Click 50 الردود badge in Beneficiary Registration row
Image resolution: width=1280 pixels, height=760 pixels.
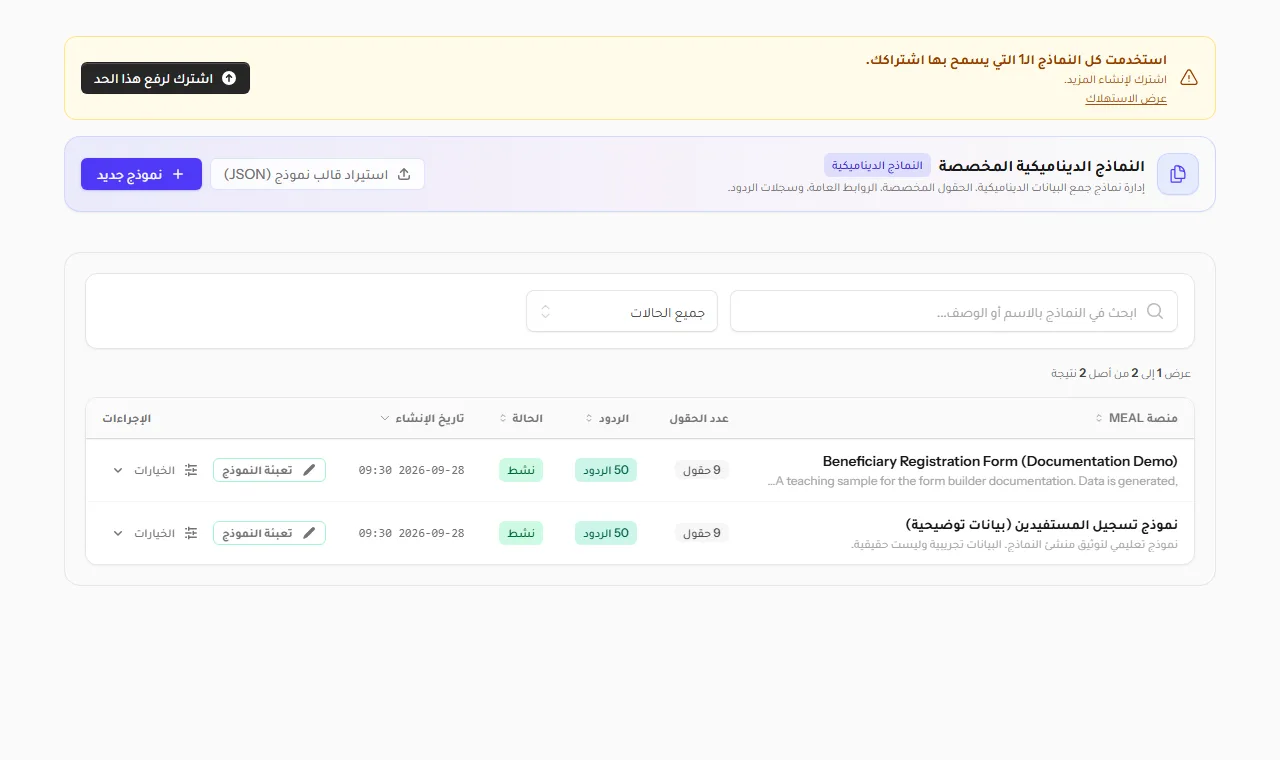[606, 470]
